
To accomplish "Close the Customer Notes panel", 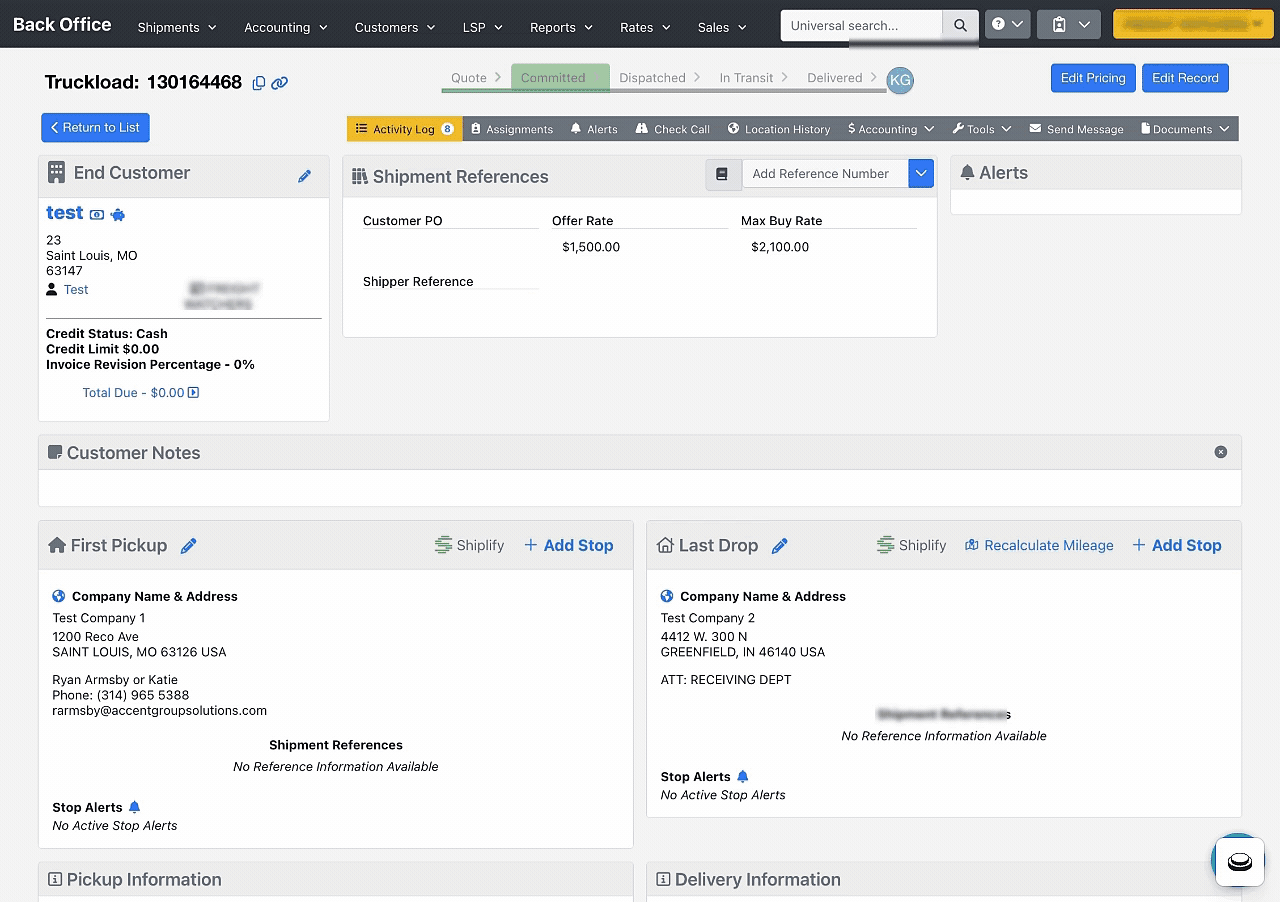I will [x=1220, y=452].
